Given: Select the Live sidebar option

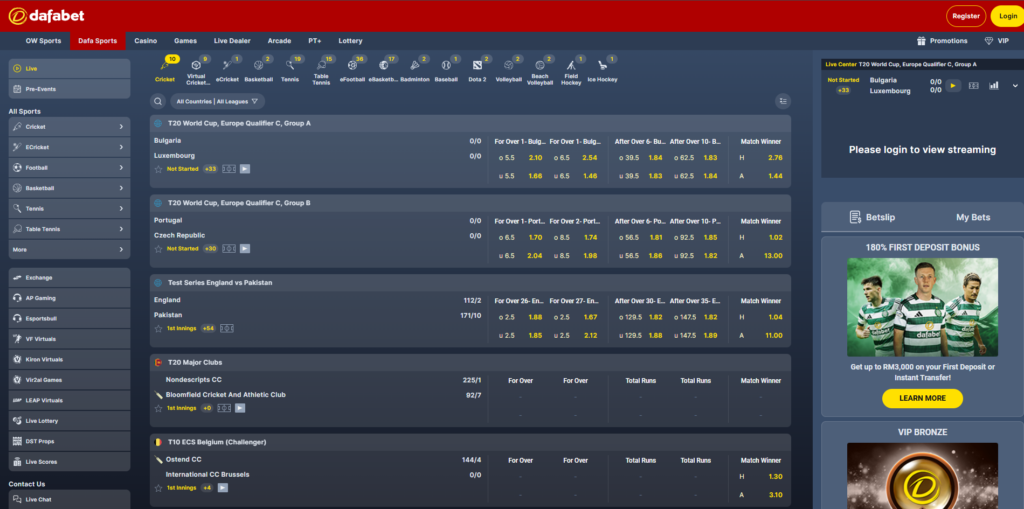Looking at the screenshot, I should point(69,68).
